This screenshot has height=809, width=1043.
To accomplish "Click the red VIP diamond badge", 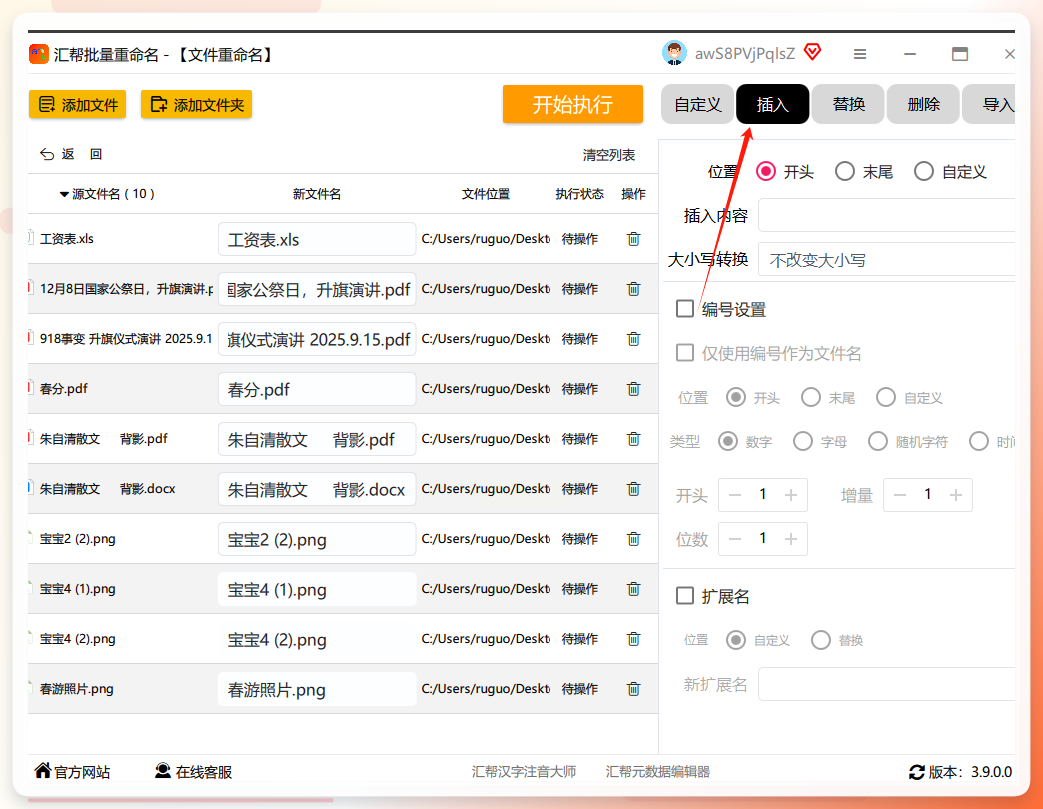I will pos(812,52).
